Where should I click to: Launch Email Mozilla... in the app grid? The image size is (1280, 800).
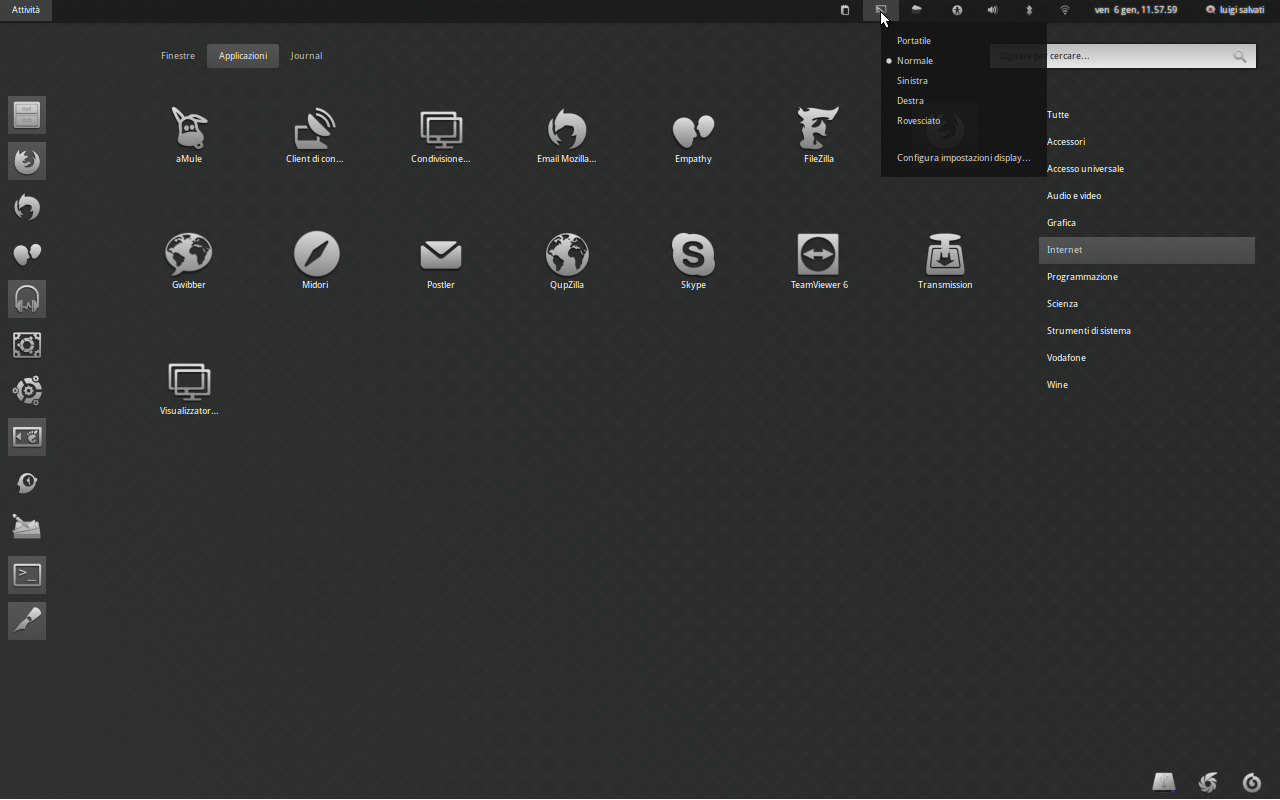click(567, 135)
